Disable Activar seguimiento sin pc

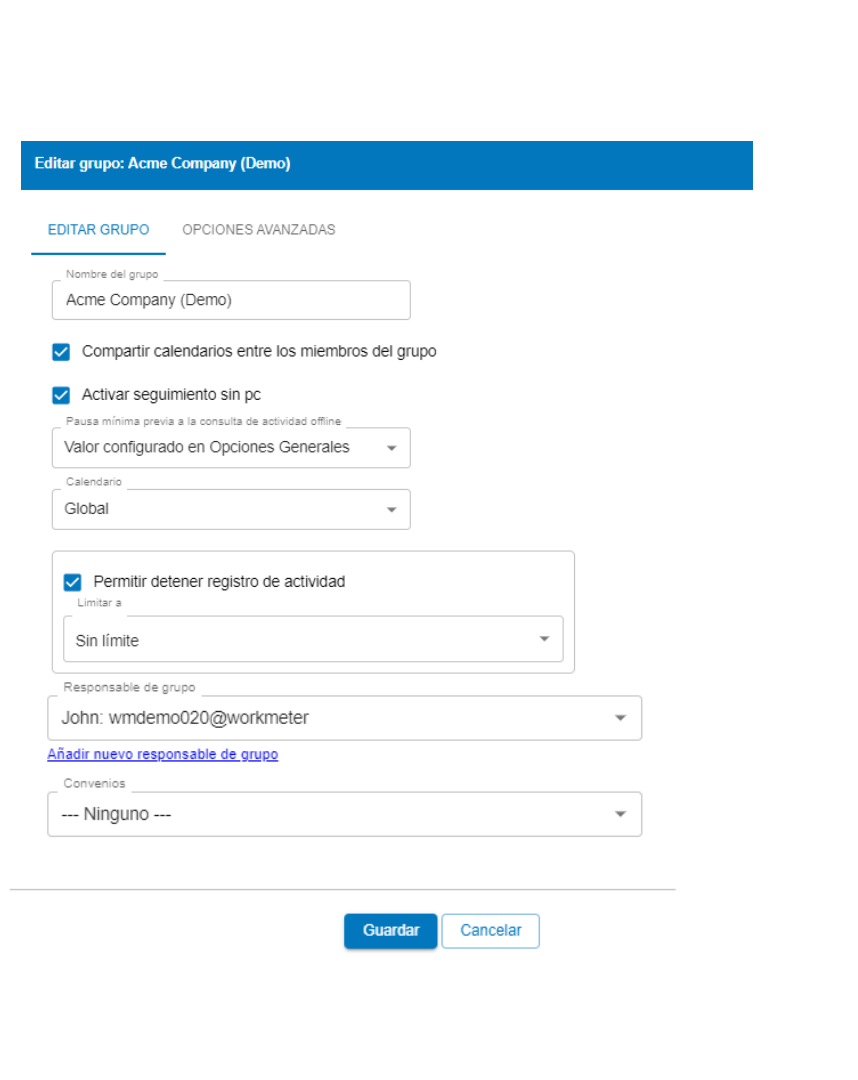point(61,394)
